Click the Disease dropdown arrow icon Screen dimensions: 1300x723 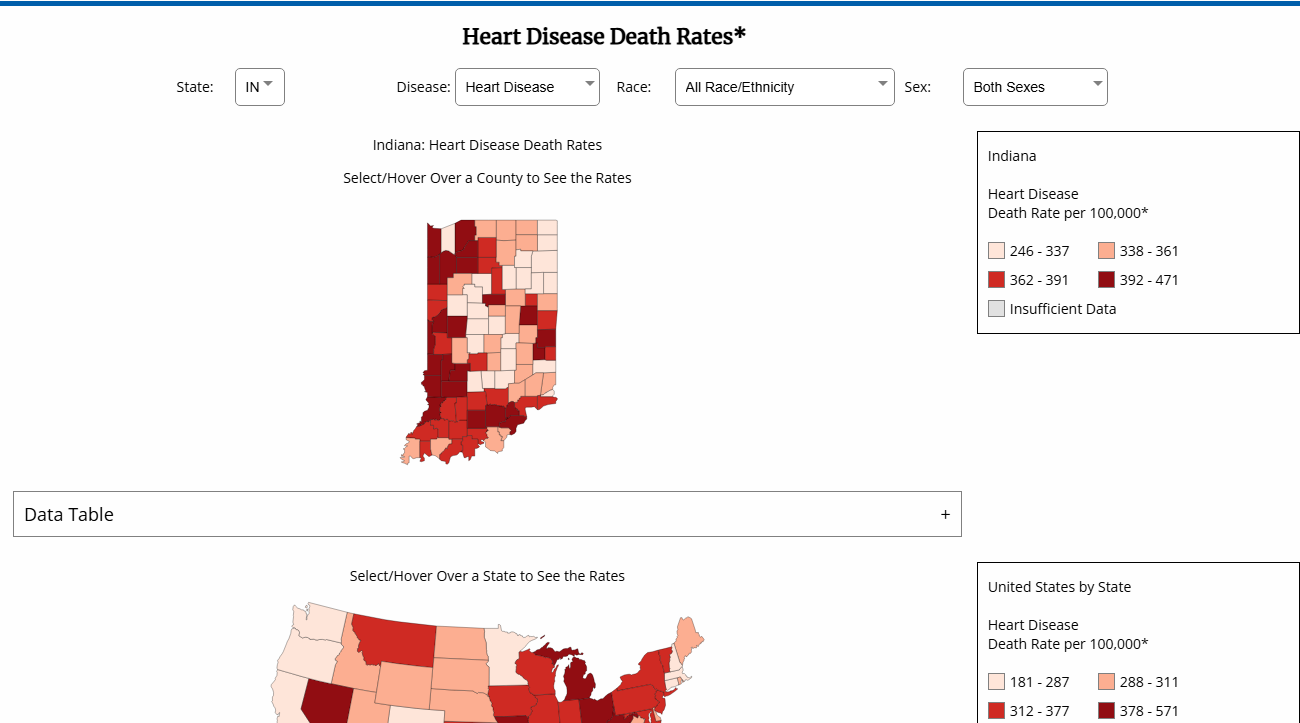[589, 84]
